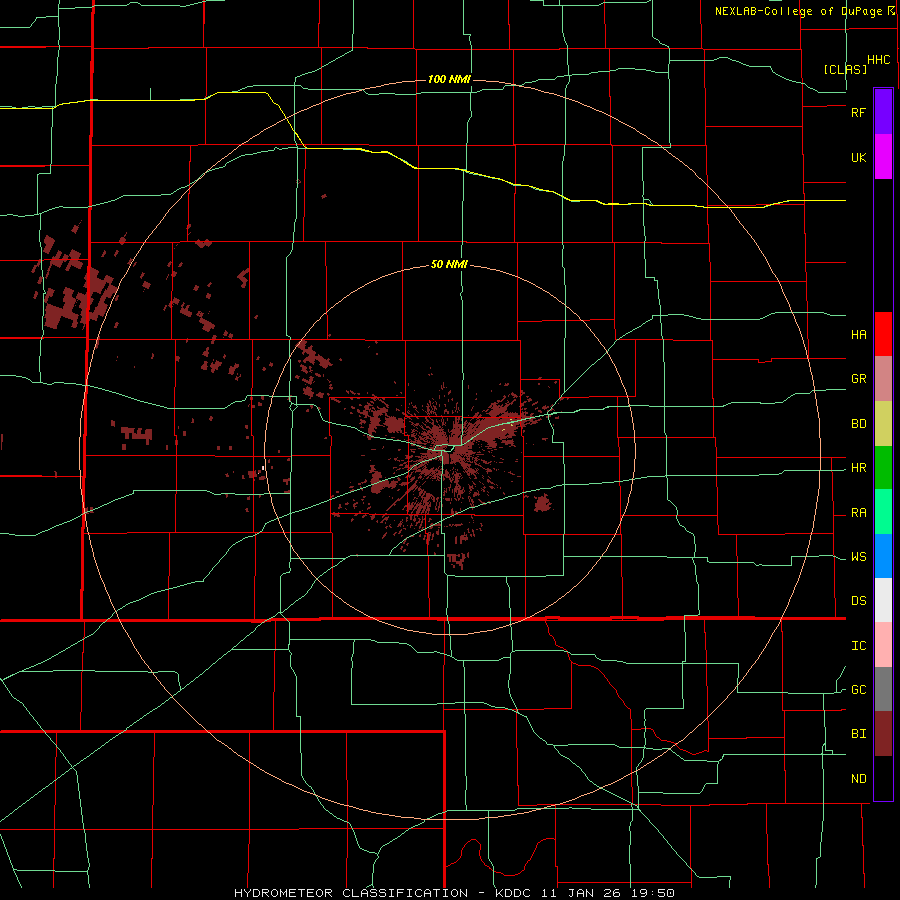The width and height of the screenshot is (900, 900).
Task: Click the 50 NMI range ring label
Action: (449, 265)
